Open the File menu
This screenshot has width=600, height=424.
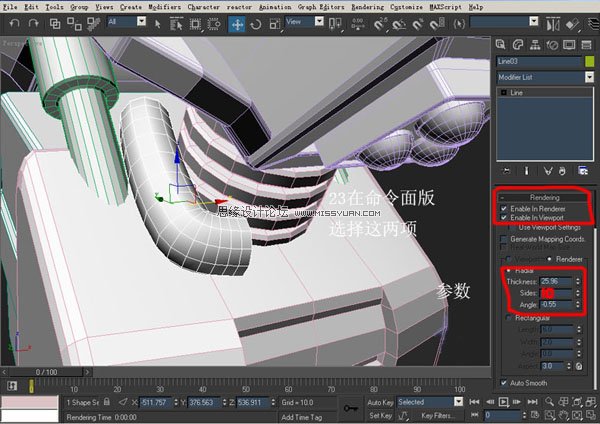point(10,7)
